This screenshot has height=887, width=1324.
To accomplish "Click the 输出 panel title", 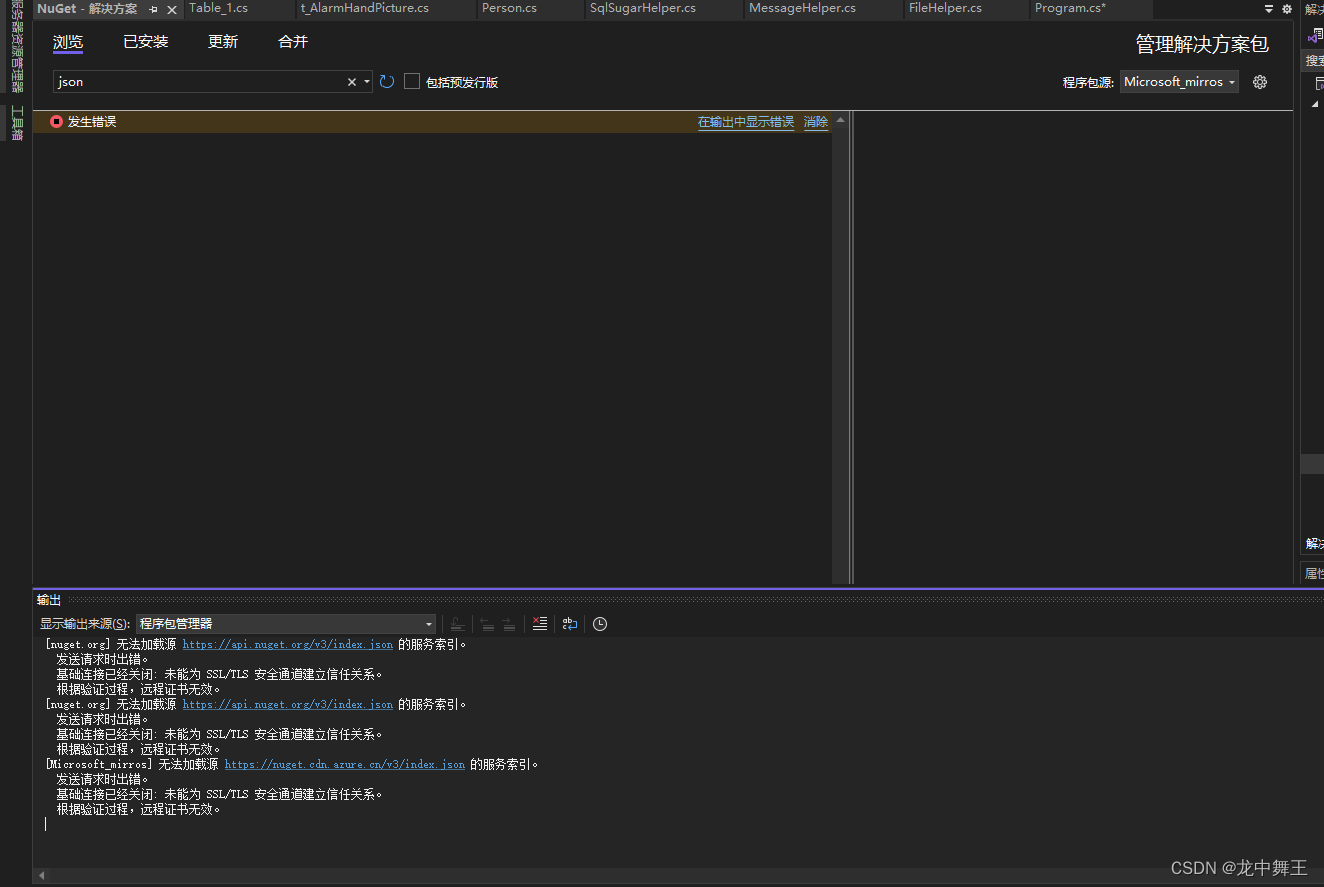I will click(x=49, y=600).
